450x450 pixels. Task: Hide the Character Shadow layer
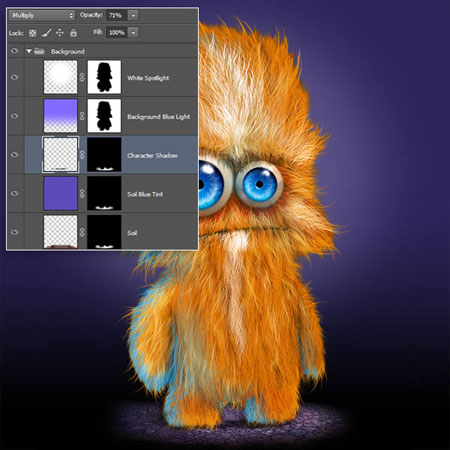[x=14, y=154]
